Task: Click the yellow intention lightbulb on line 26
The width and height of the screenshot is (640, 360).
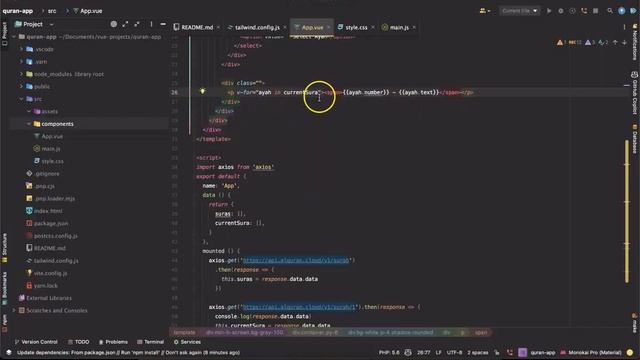Action: 202,91
